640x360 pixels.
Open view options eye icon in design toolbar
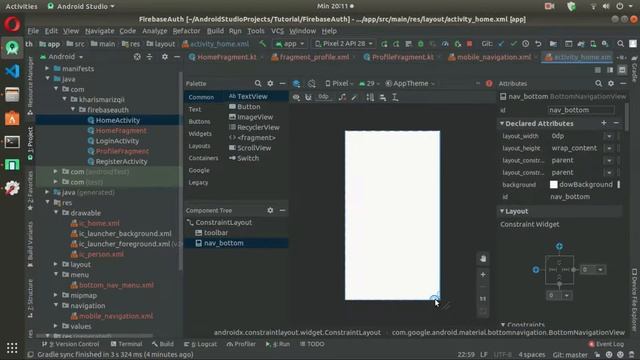tap(296, 97)
